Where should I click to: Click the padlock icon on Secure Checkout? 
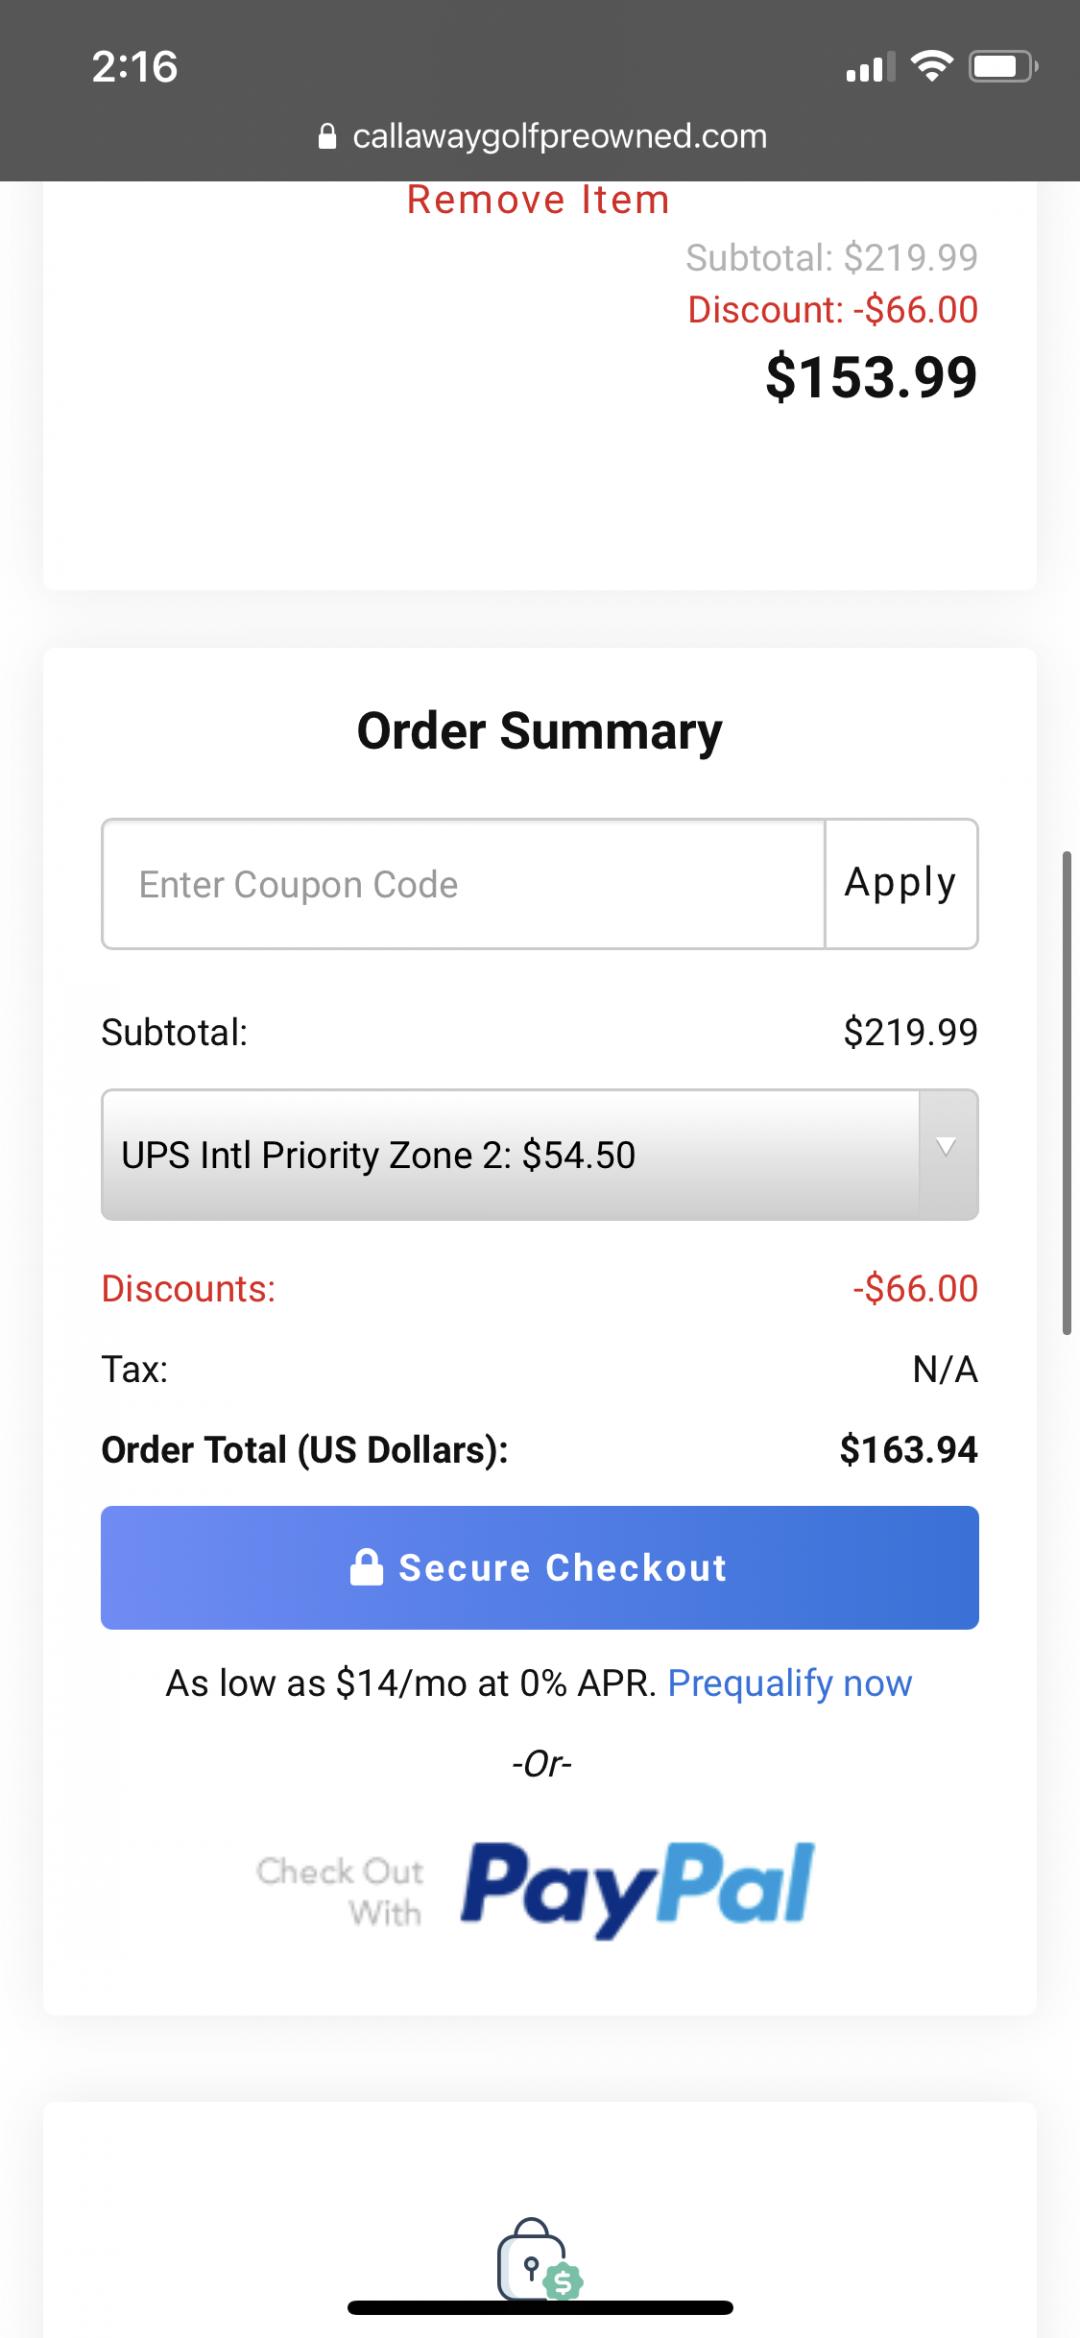(366, 1567)
